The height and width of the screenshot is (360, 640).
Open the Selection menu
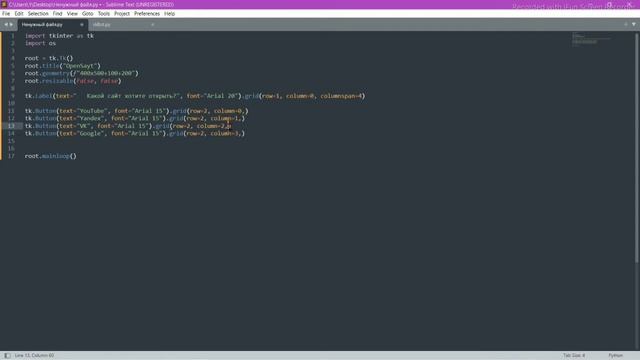[x=38, y=13]
